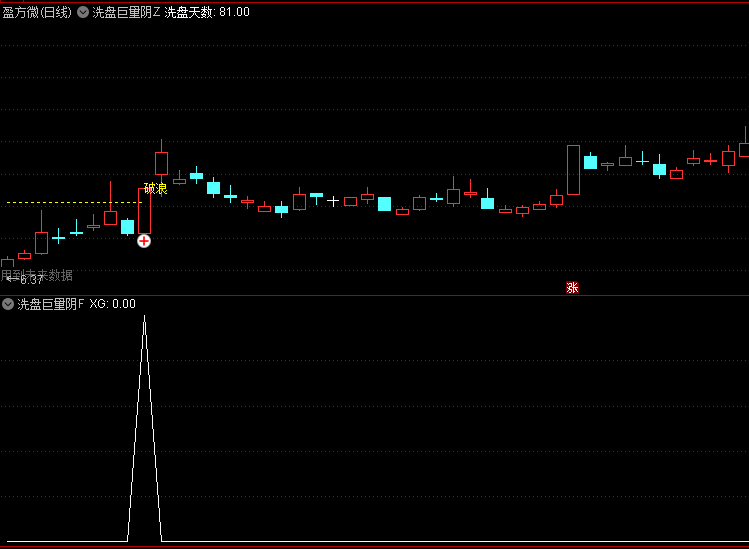Click the 洗盘巨量阴Z indicator name
This screenshot has width=749, height=549.
(x=126, y=12)
